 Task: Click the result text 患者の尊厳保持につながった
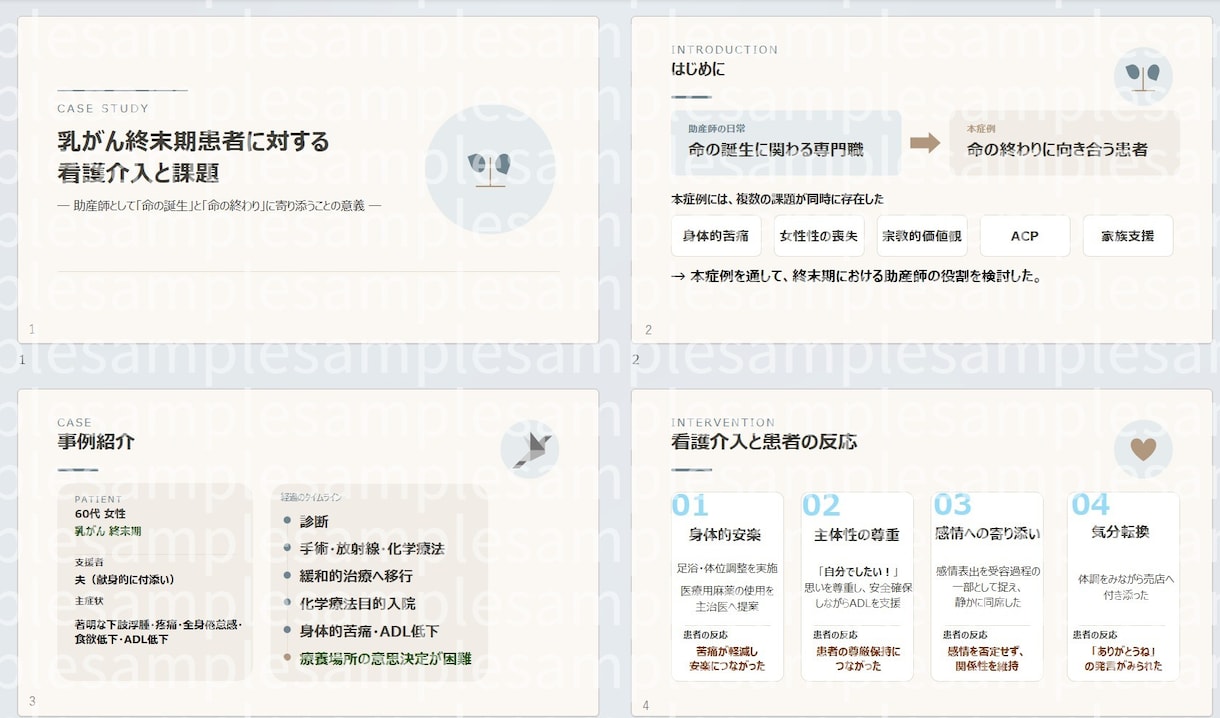coord(857,658)
